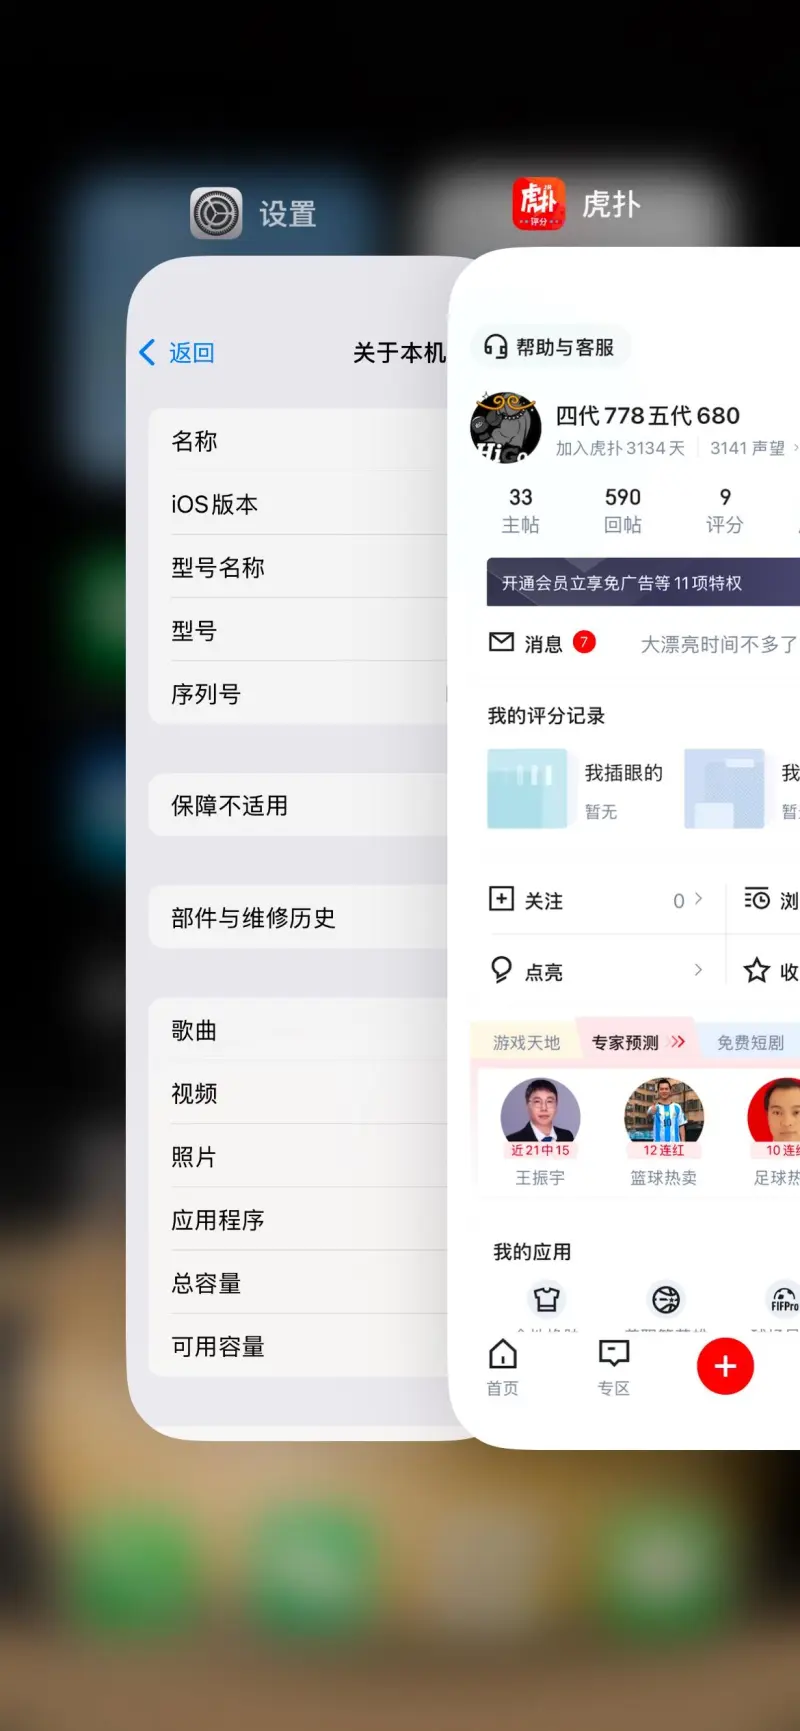Tap the lightbulb 点亮 icon
Screen dimensions: 800x1731
pos(501,970)
